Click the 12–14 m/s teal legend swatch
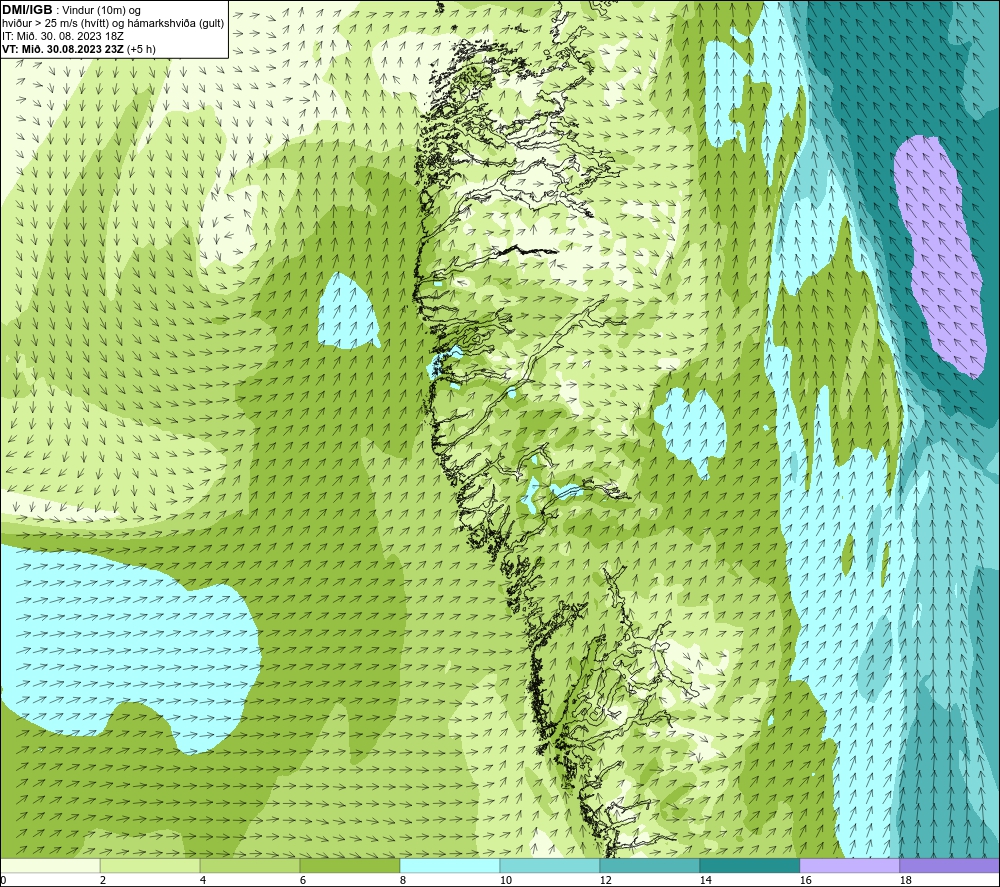The height and width of the screenshot is (887, 1000). 649,865
